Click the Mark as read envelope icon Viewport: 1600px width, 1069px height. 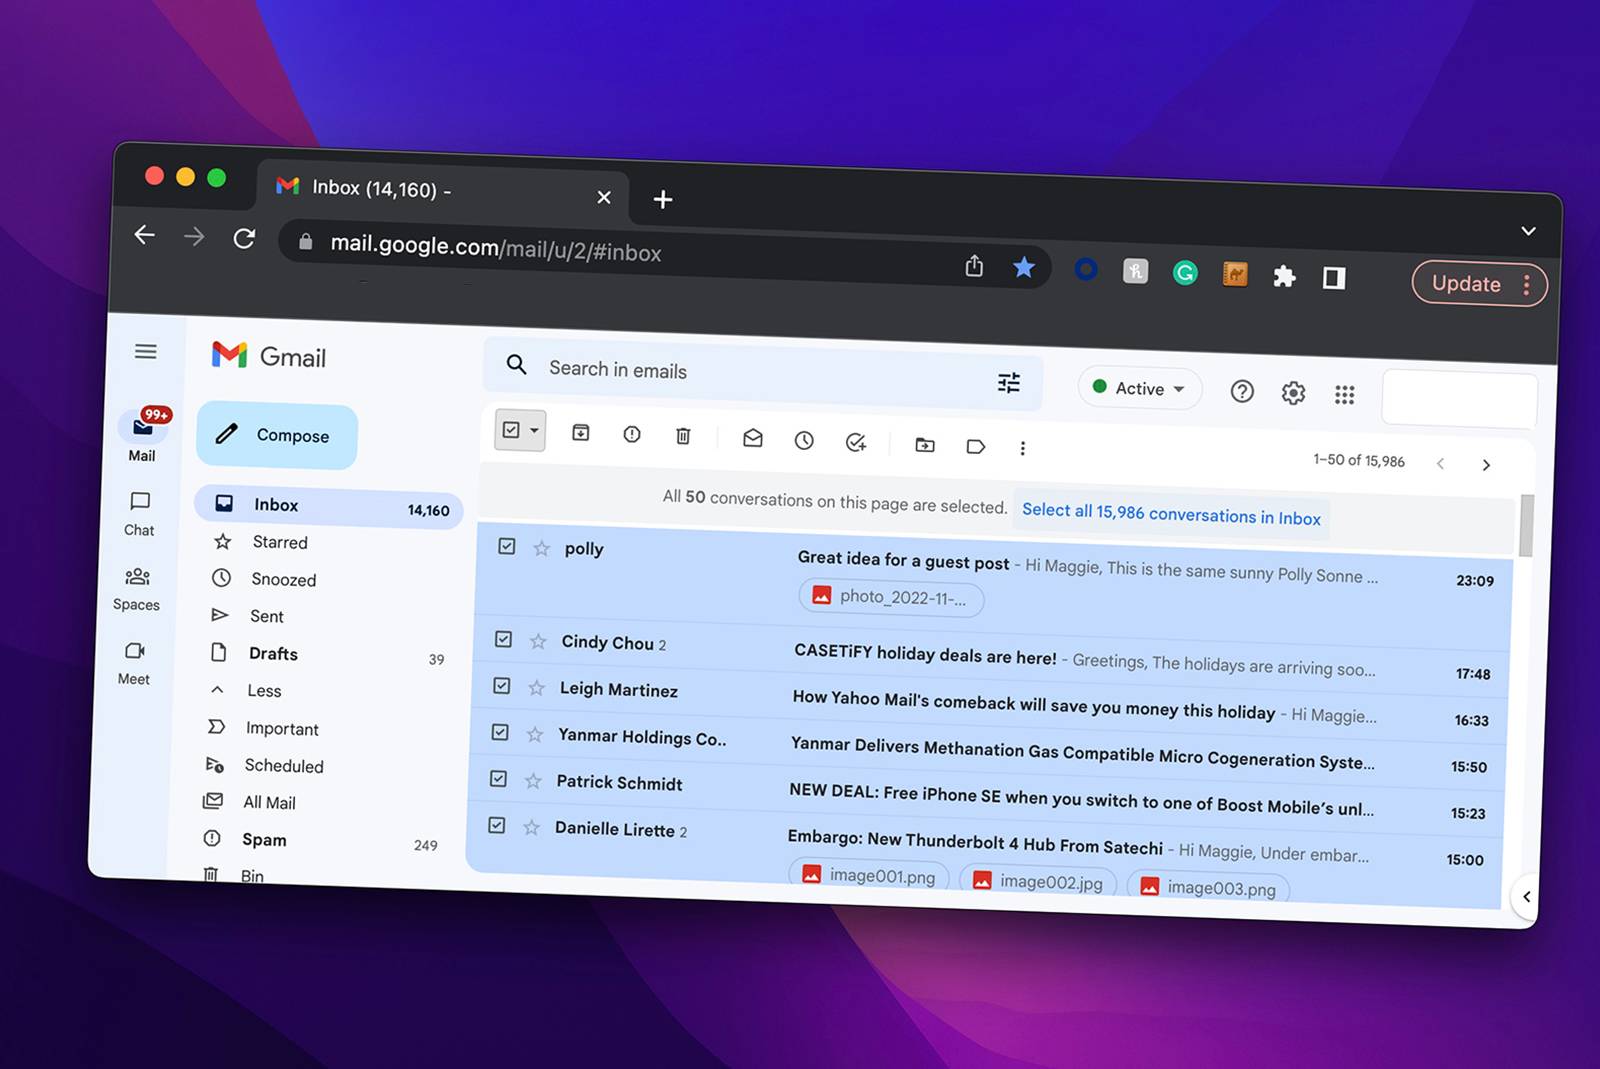(x=753, y=438)
